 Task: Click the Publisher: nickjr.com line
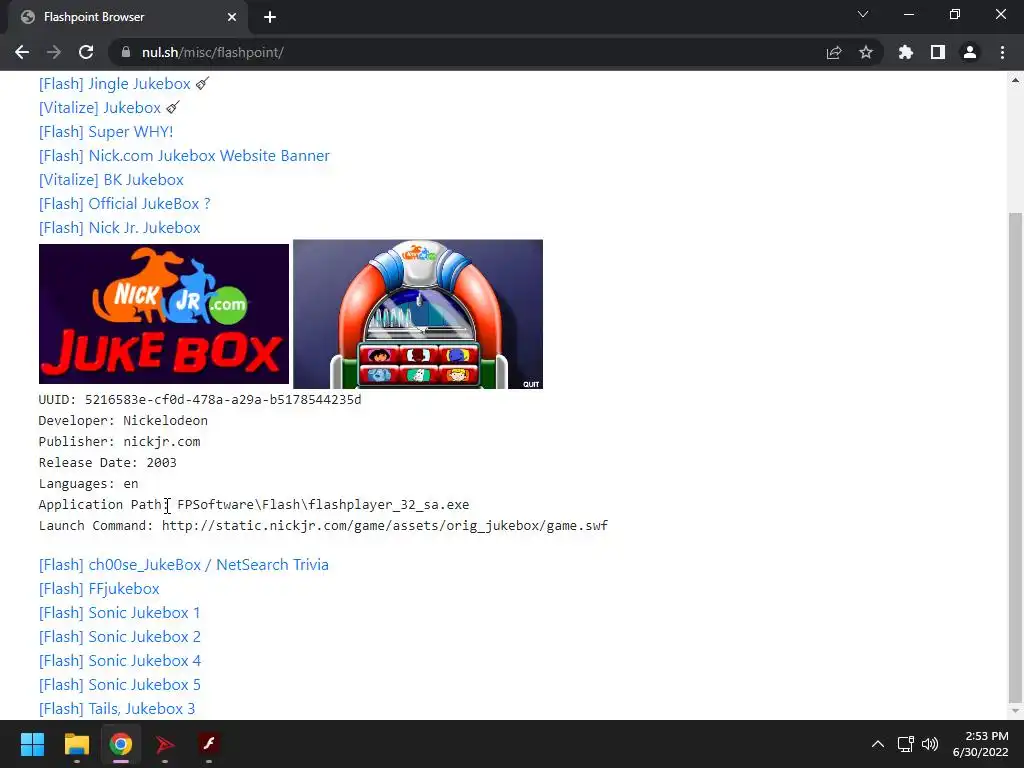(x=120, y=442)
